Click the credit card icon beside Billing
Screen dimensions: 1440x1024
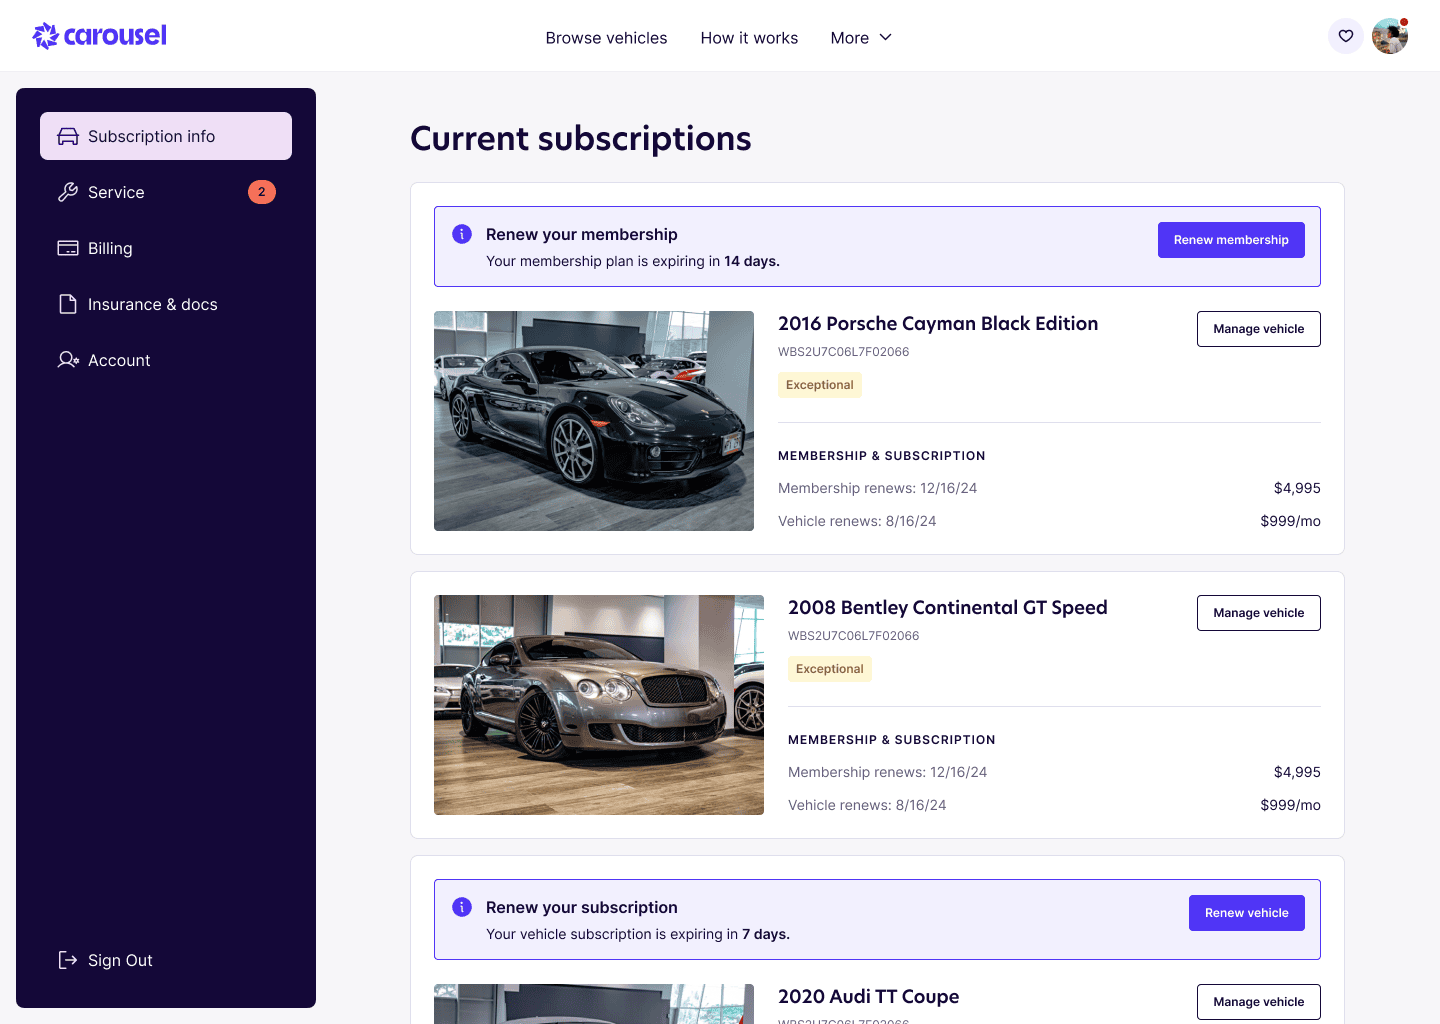click(x=68, y=248)
